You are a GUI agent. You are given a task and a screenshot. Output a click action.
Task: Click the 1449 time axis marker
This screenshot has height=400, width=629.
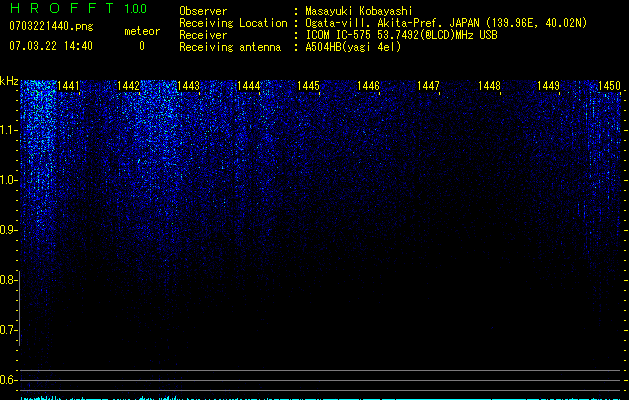coord(548,86)
